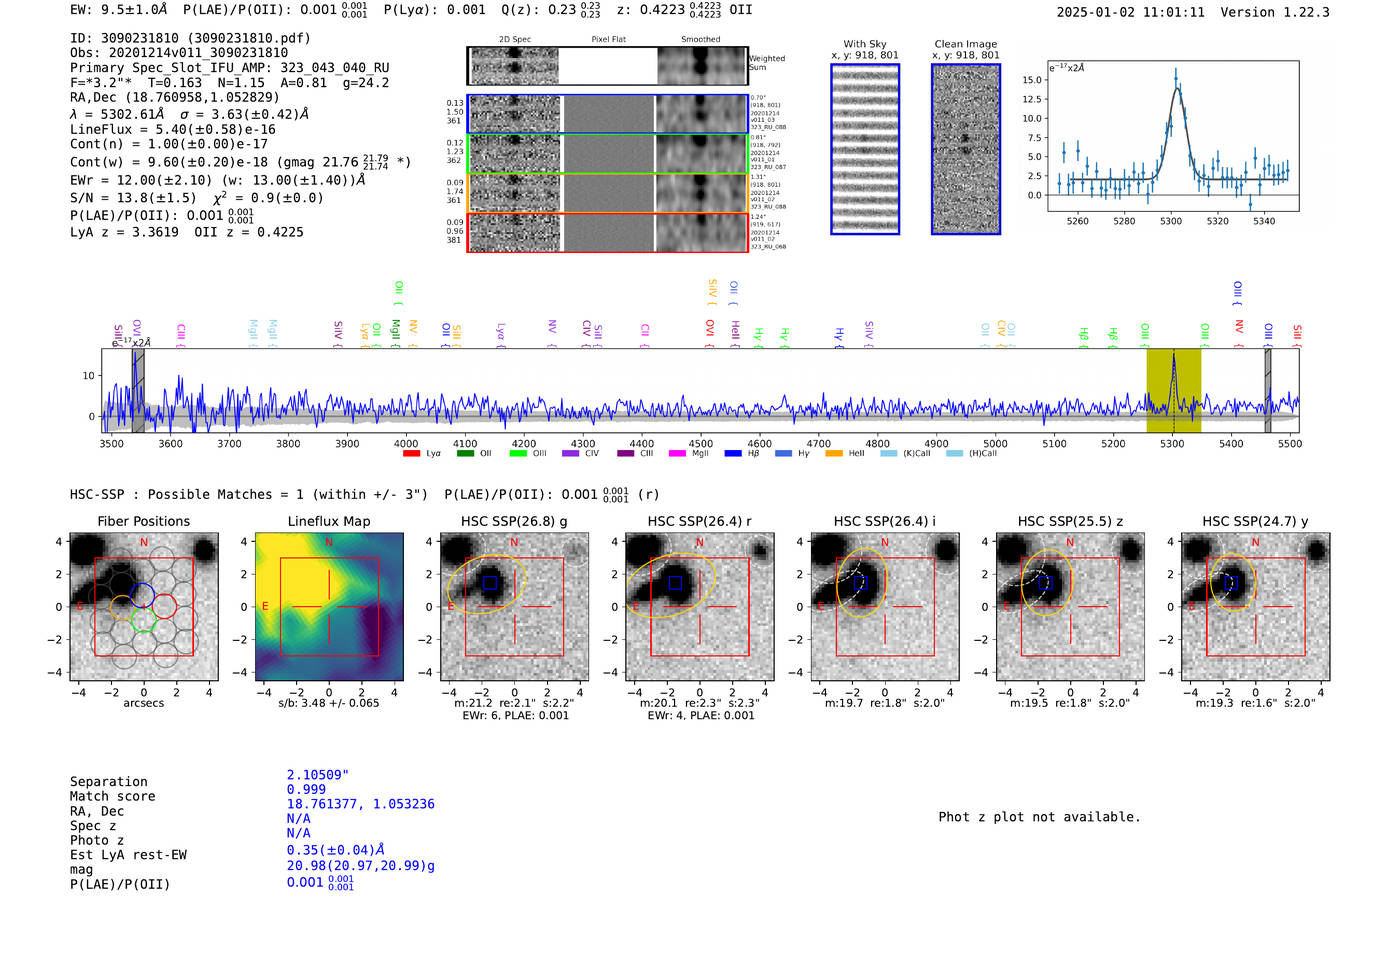Select the HSC SSP(25.5) z cutout
The width and height of the screenshot is (1400, 953).
(1070, 607)
